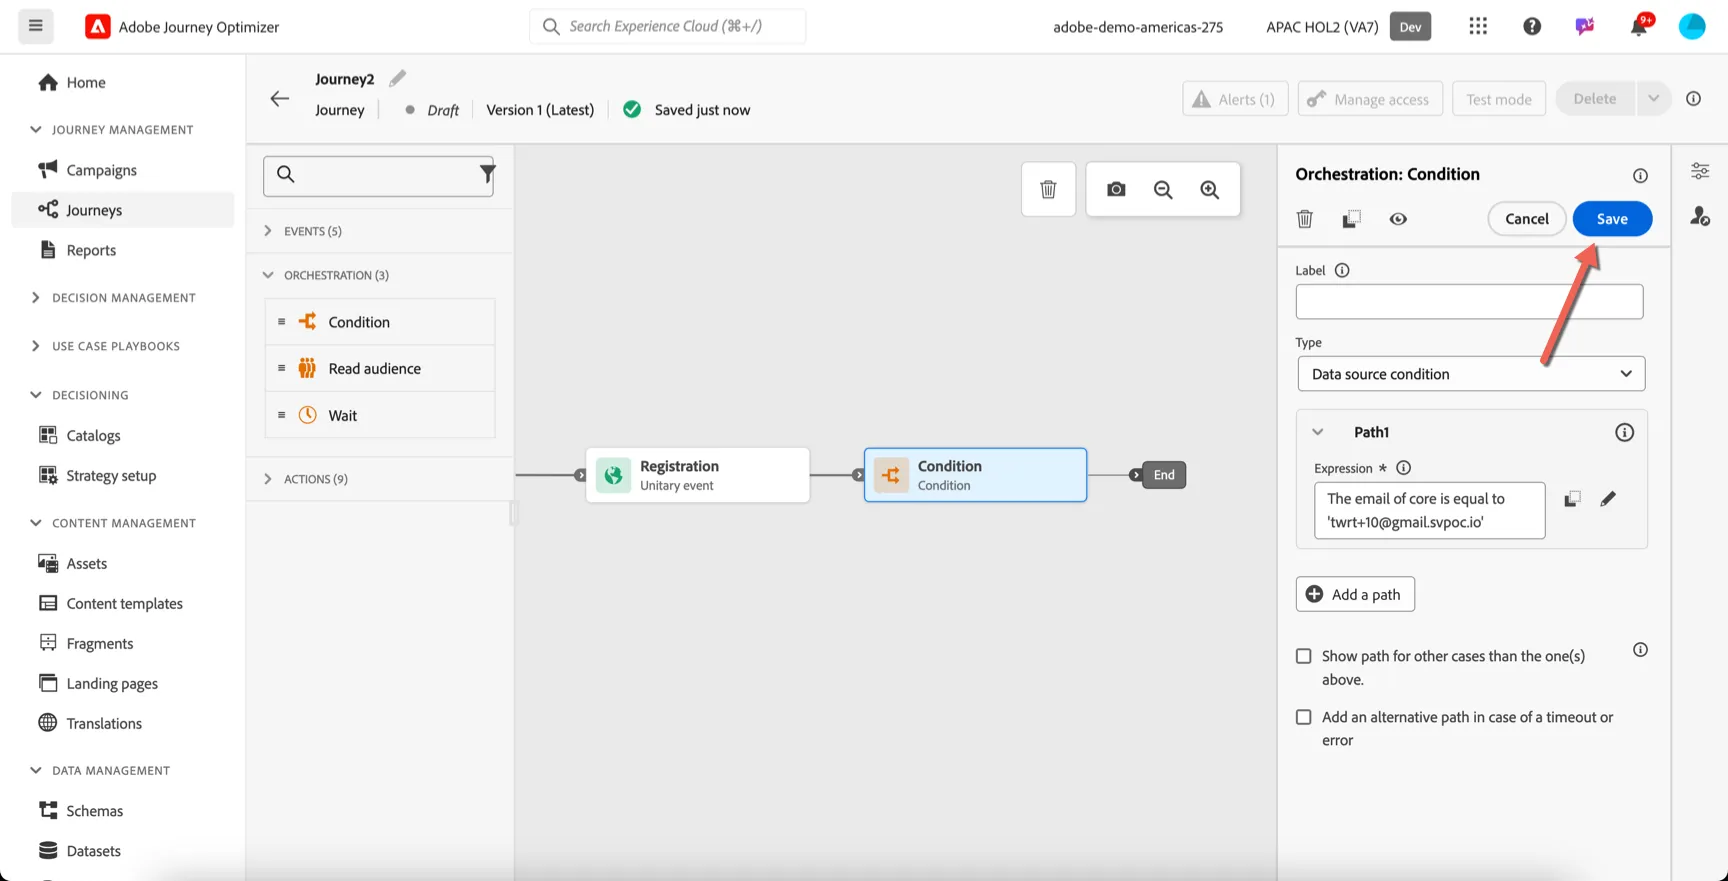This screenshot has width=1728, height=881.
Task: Select the Registration event node on canvas
Action: [698, 475]
